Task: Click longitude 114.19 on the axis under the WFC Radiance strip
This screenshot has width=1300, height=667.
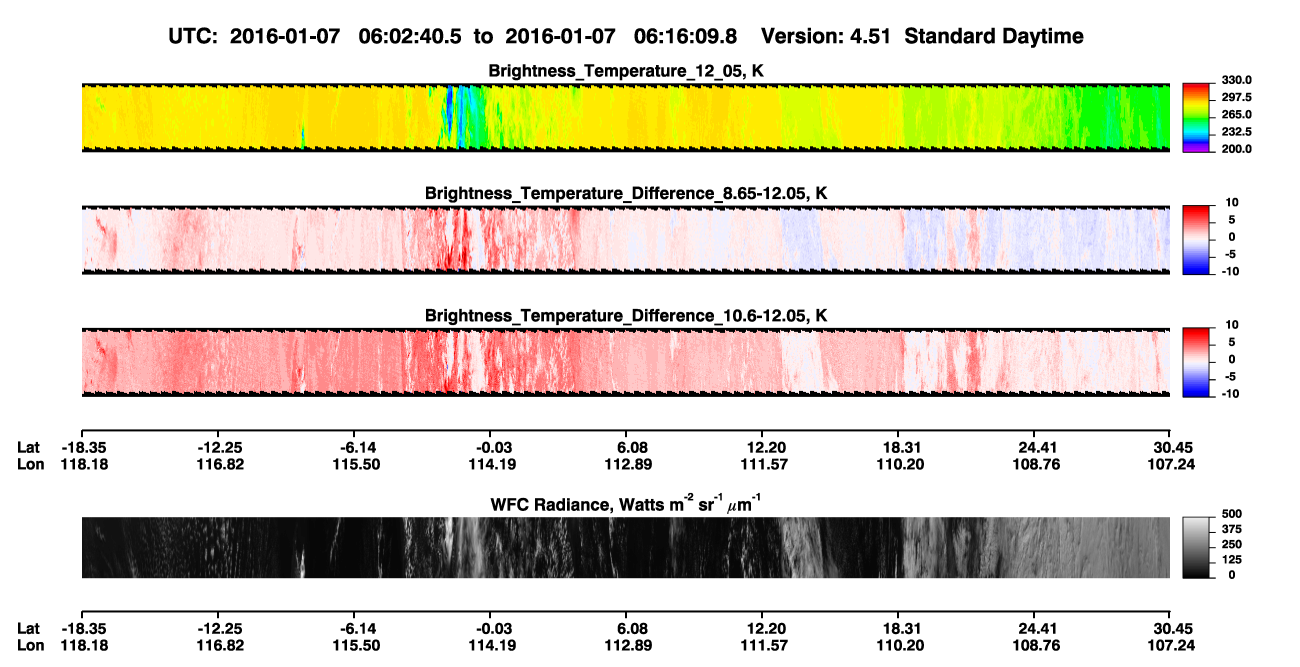Action: tap(493, 645)
